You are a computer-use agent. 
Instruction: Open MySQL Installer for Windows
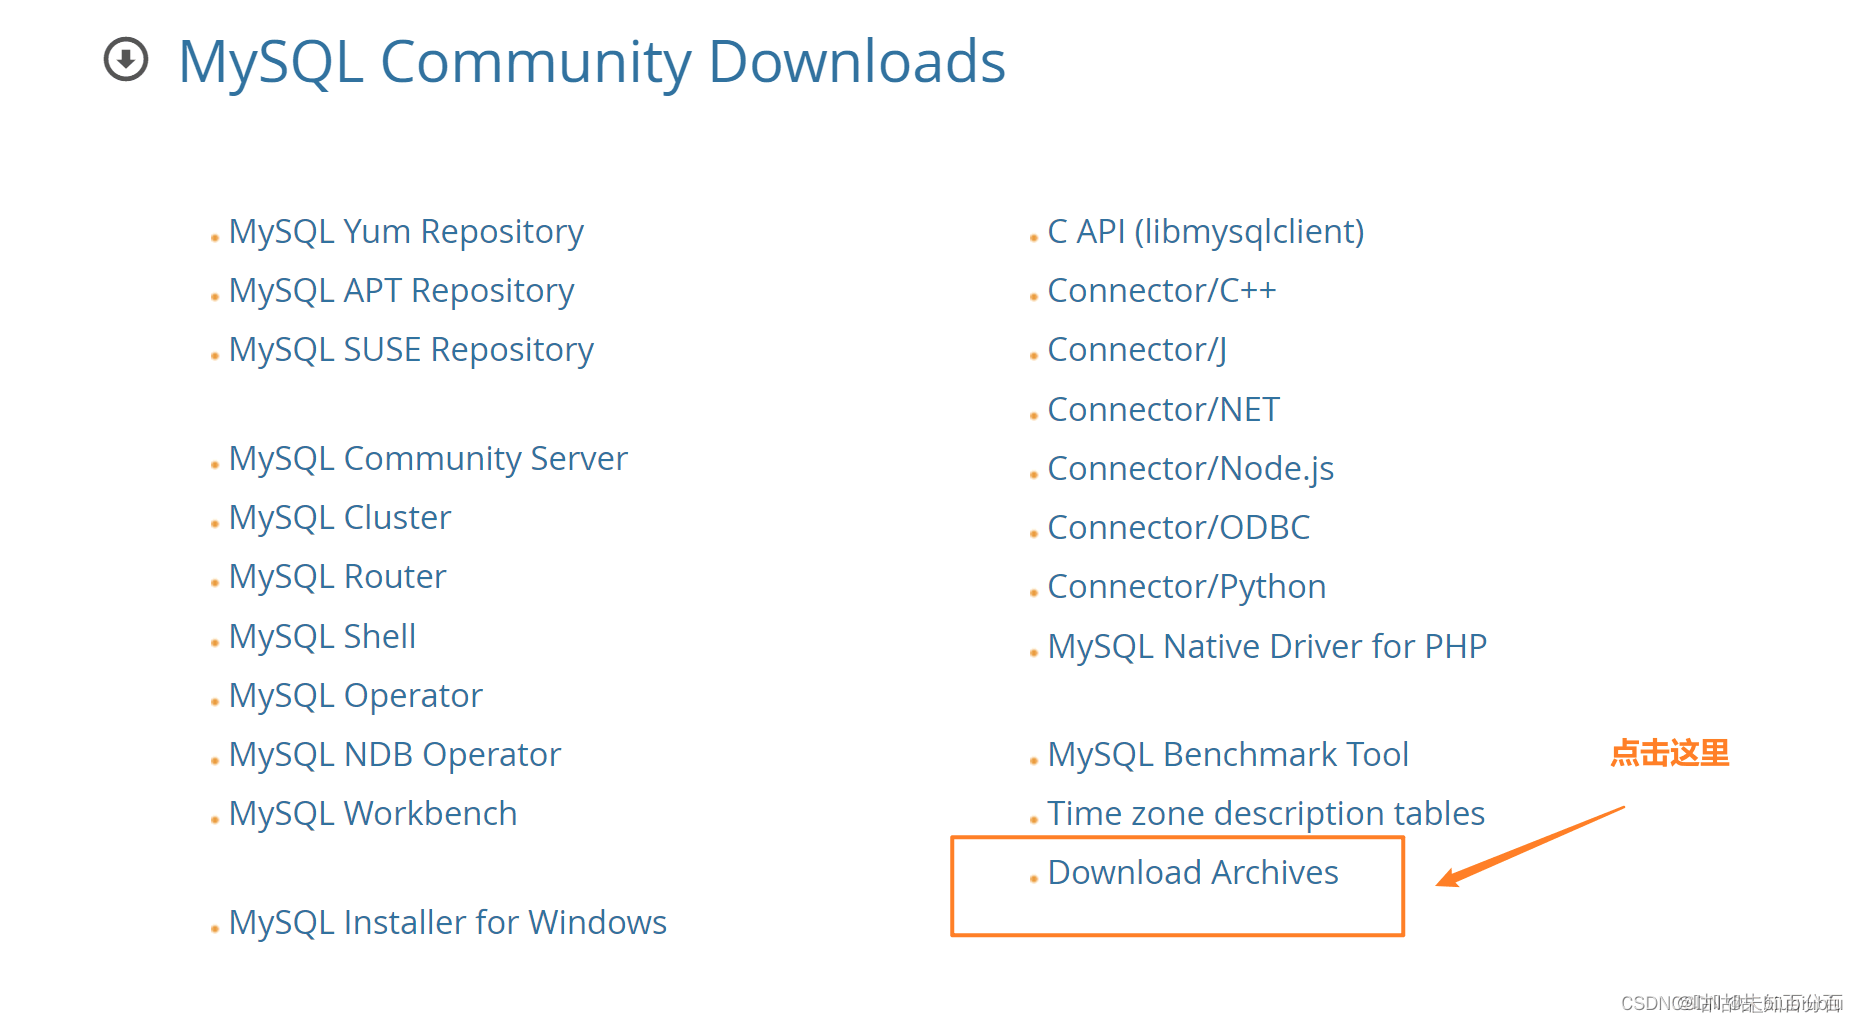[448, 923]
